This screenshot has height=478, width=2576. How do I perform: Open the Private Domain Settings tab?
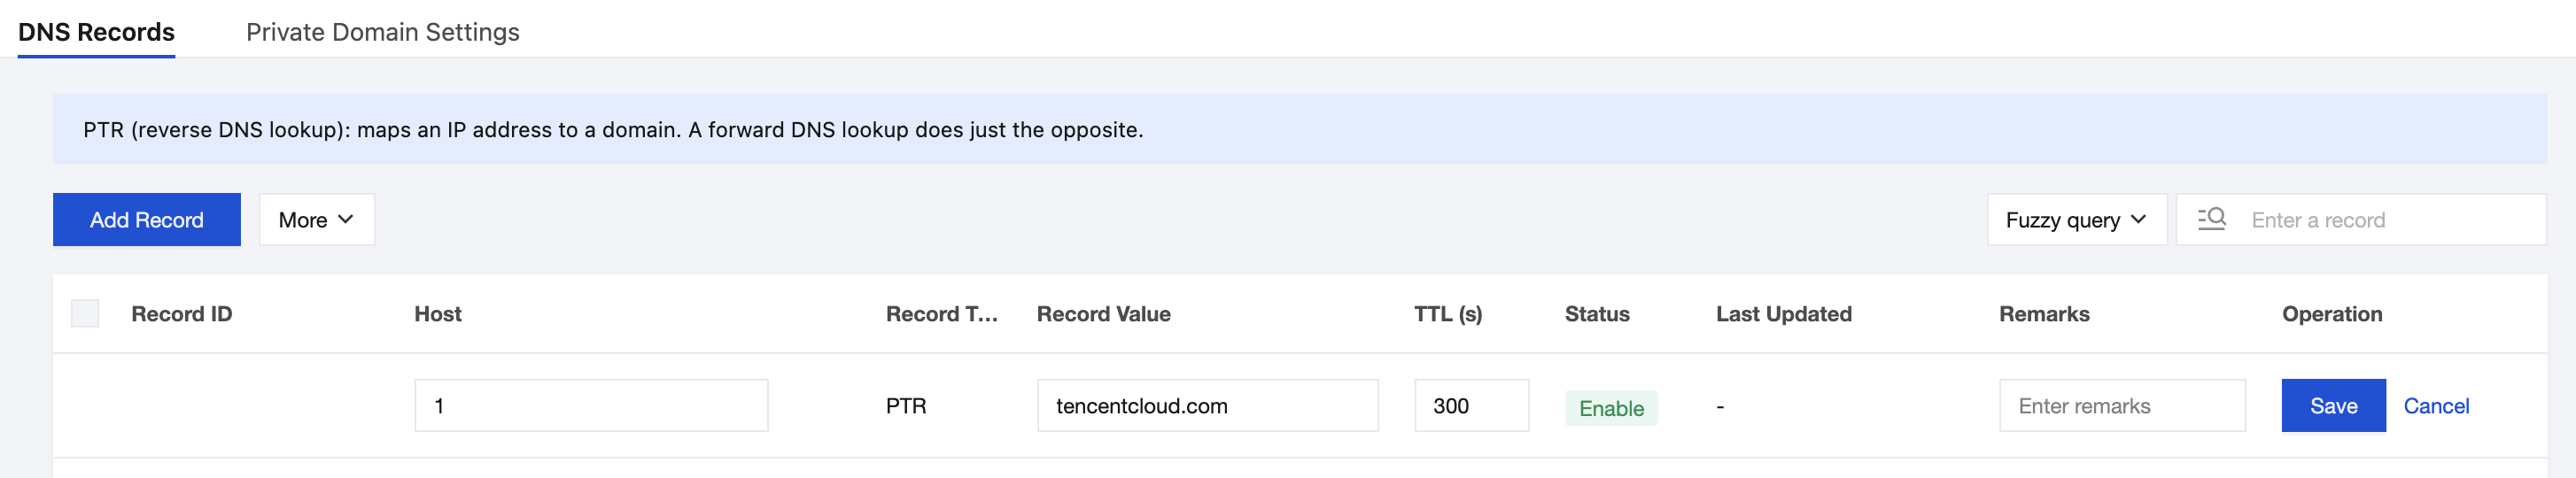(382, 32)
